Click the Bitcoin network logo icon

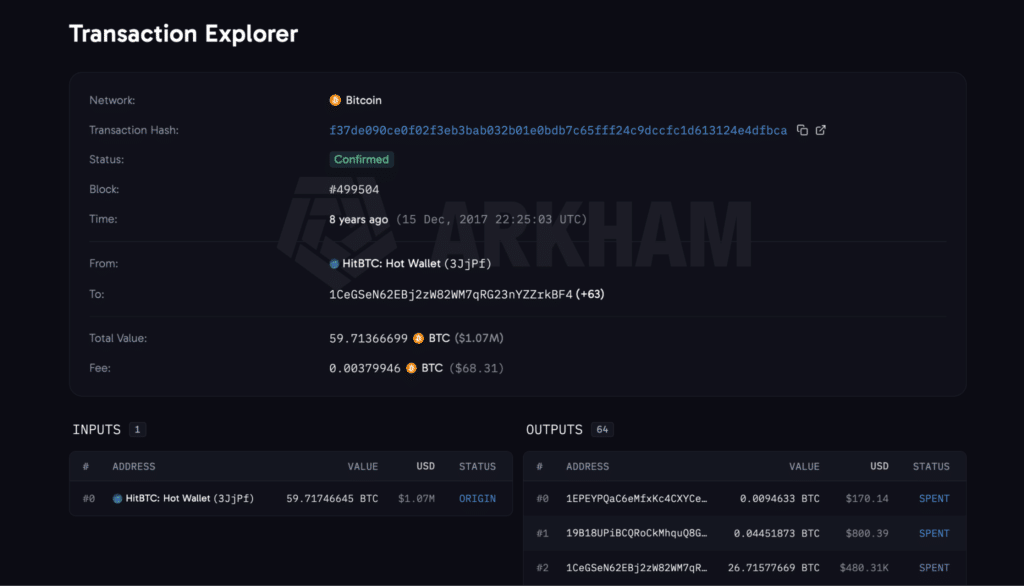click(335, 100)
